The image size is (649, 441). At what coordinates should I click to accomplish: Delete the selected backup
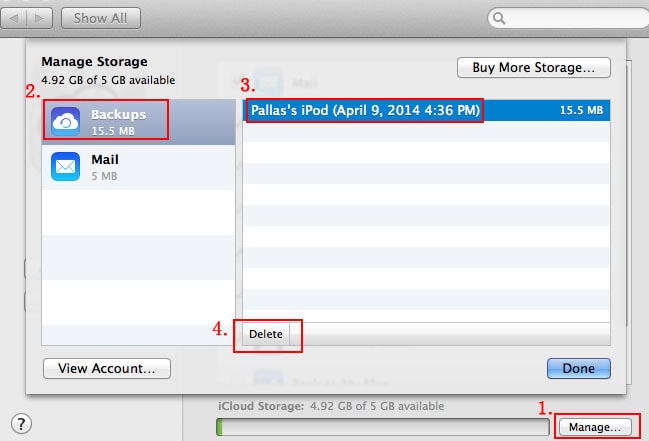click(266, 334)
